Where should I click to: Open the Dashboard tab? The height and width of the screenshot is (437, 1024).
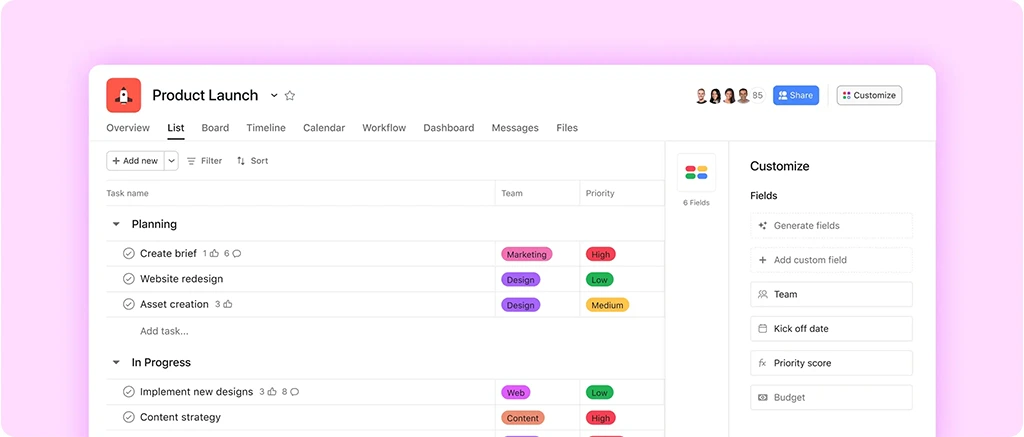448,128
